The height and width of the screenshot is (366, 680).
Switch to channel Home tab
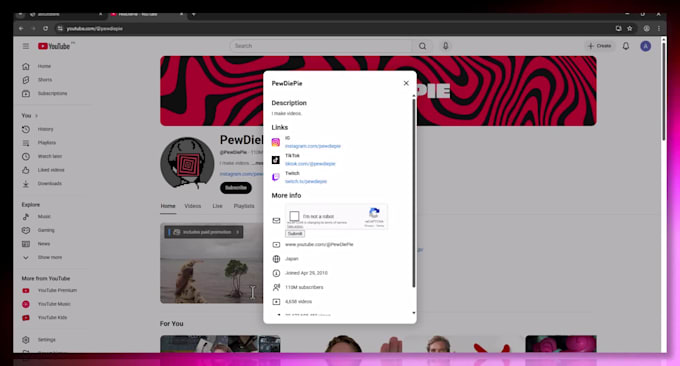point(168,206)
